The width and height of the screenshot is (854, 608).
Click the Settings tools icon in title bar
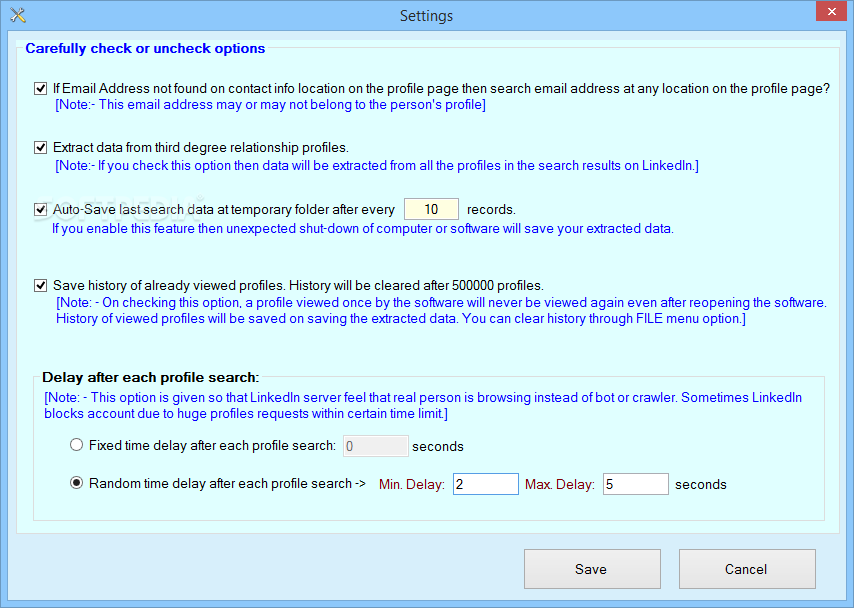(x=18, y=15)
